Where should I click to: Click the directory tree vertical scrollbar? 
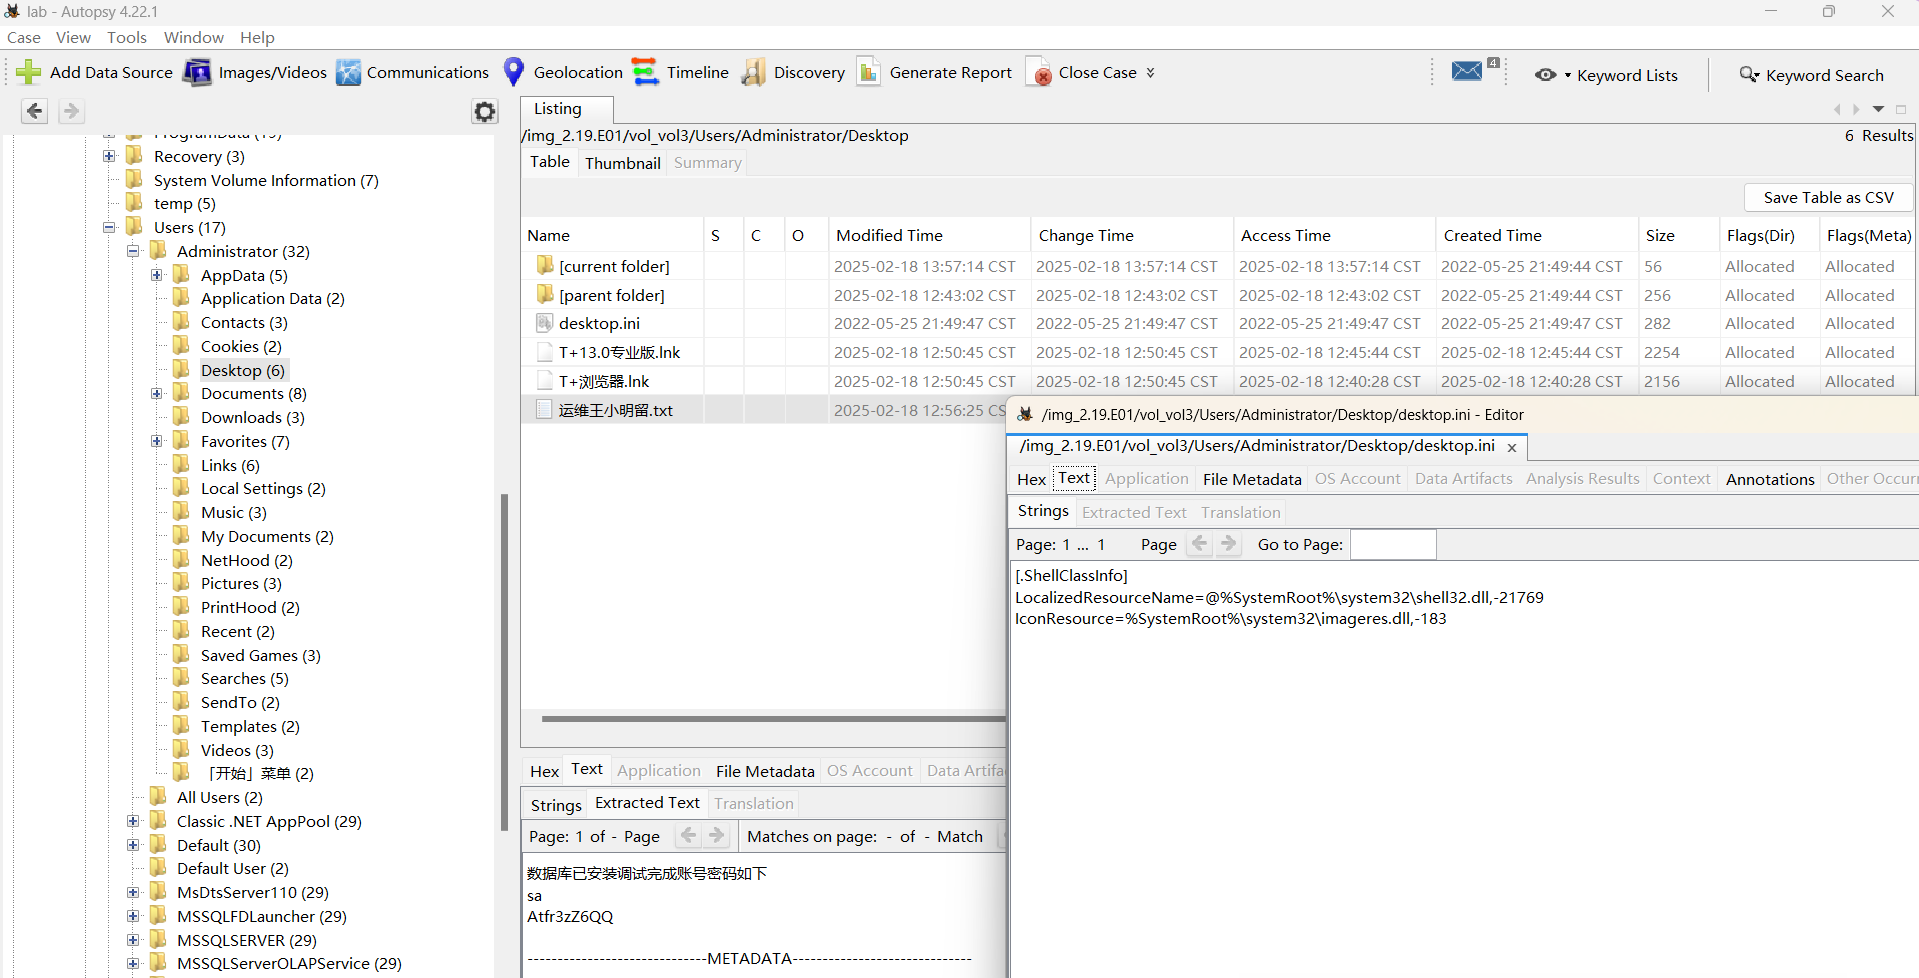(505, 661)
